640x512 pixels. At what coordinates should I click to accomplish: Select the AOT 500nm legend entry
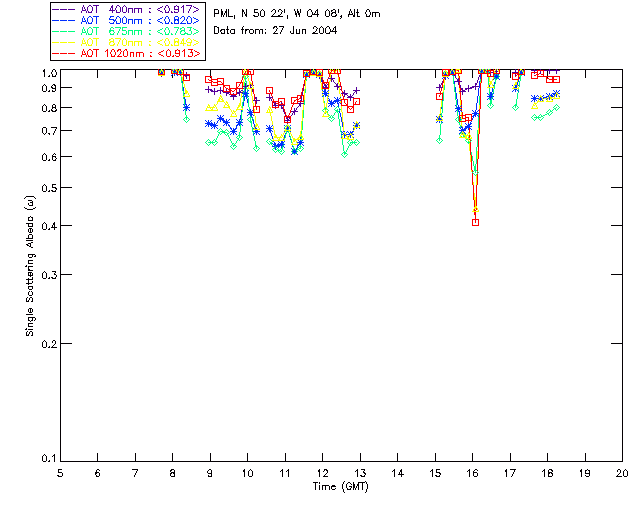(x=127, y=20)
